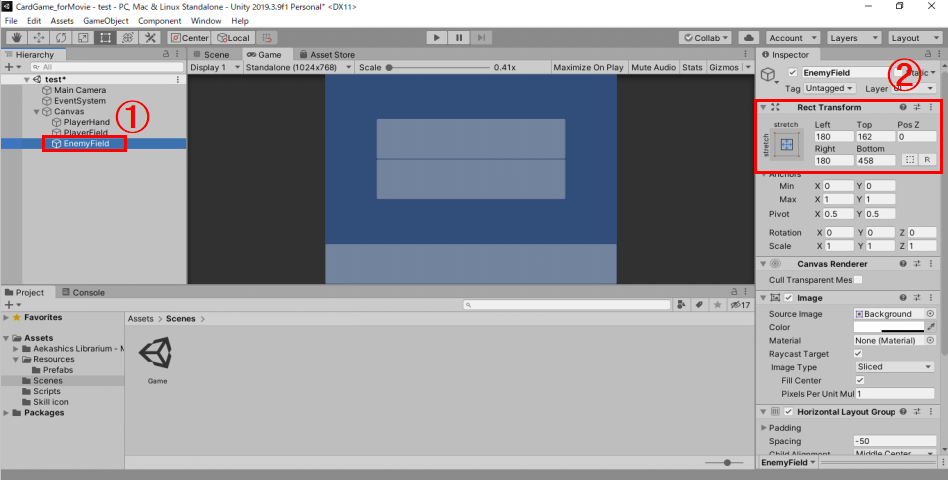Switch to the Asset Store tab
948x480 pixels.
coord(326,54)
